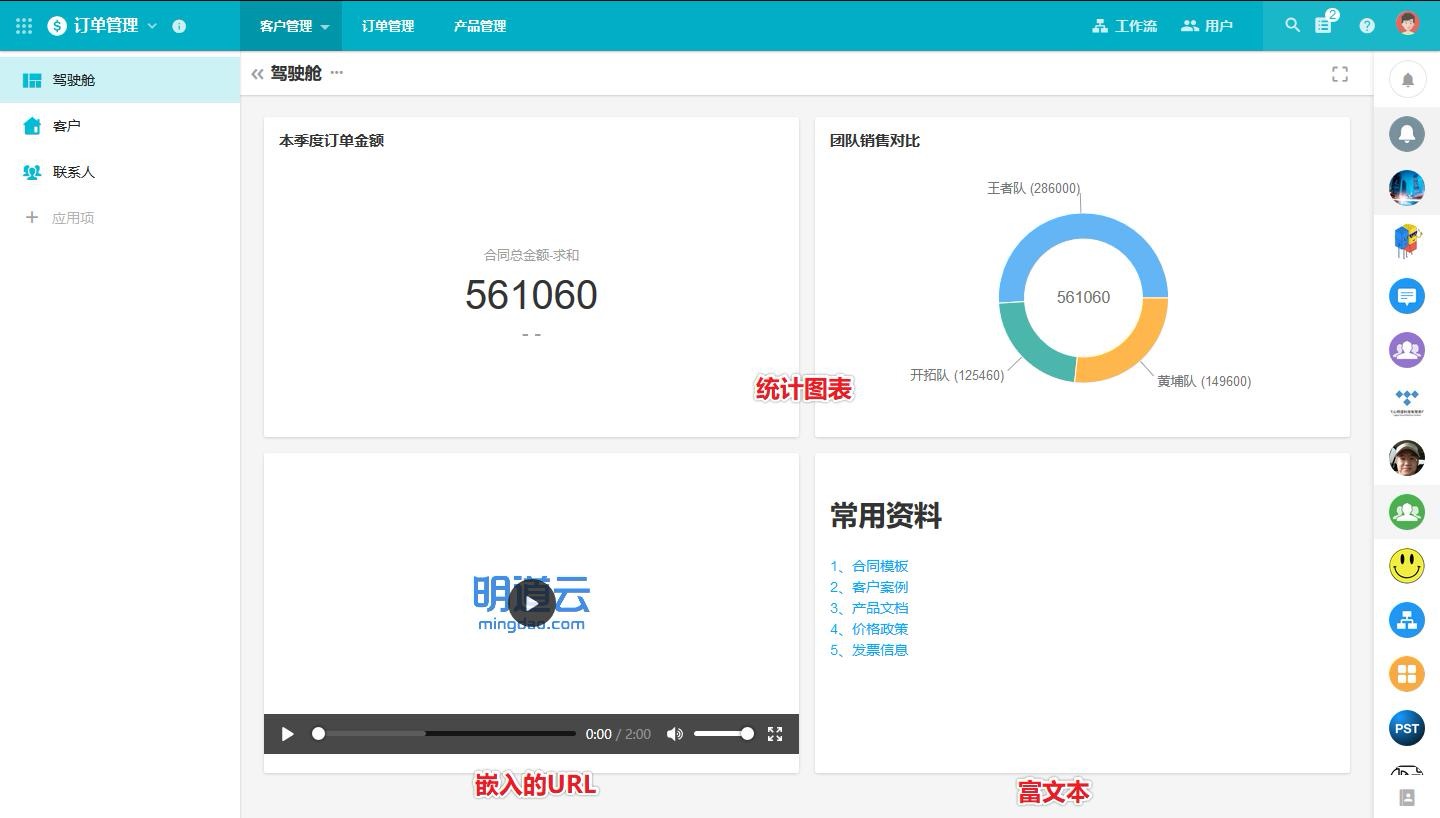
Task: Open the task list with 2 notifications
Action: pos(1323,26)
